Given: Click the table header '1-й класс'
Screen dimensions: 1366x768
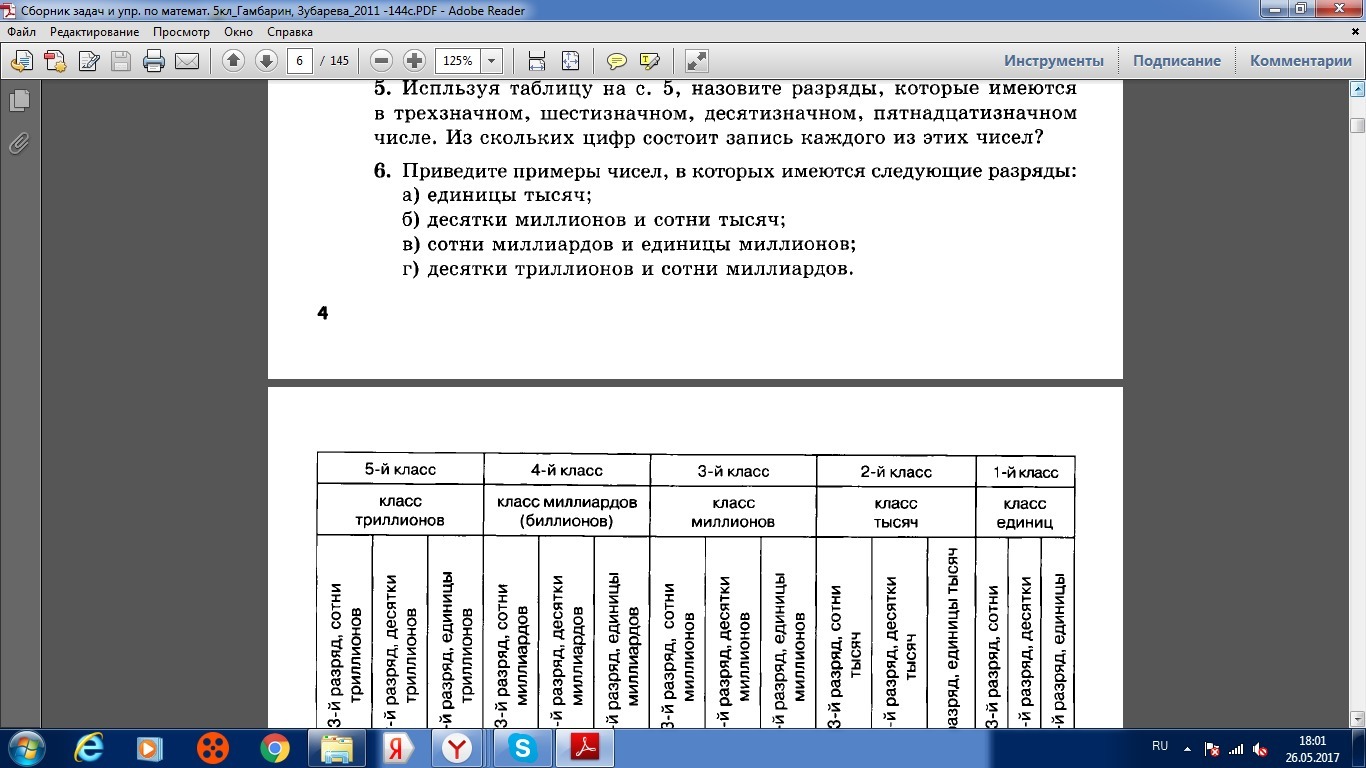Looking at the screenshot, I should tap(1025, 473).
